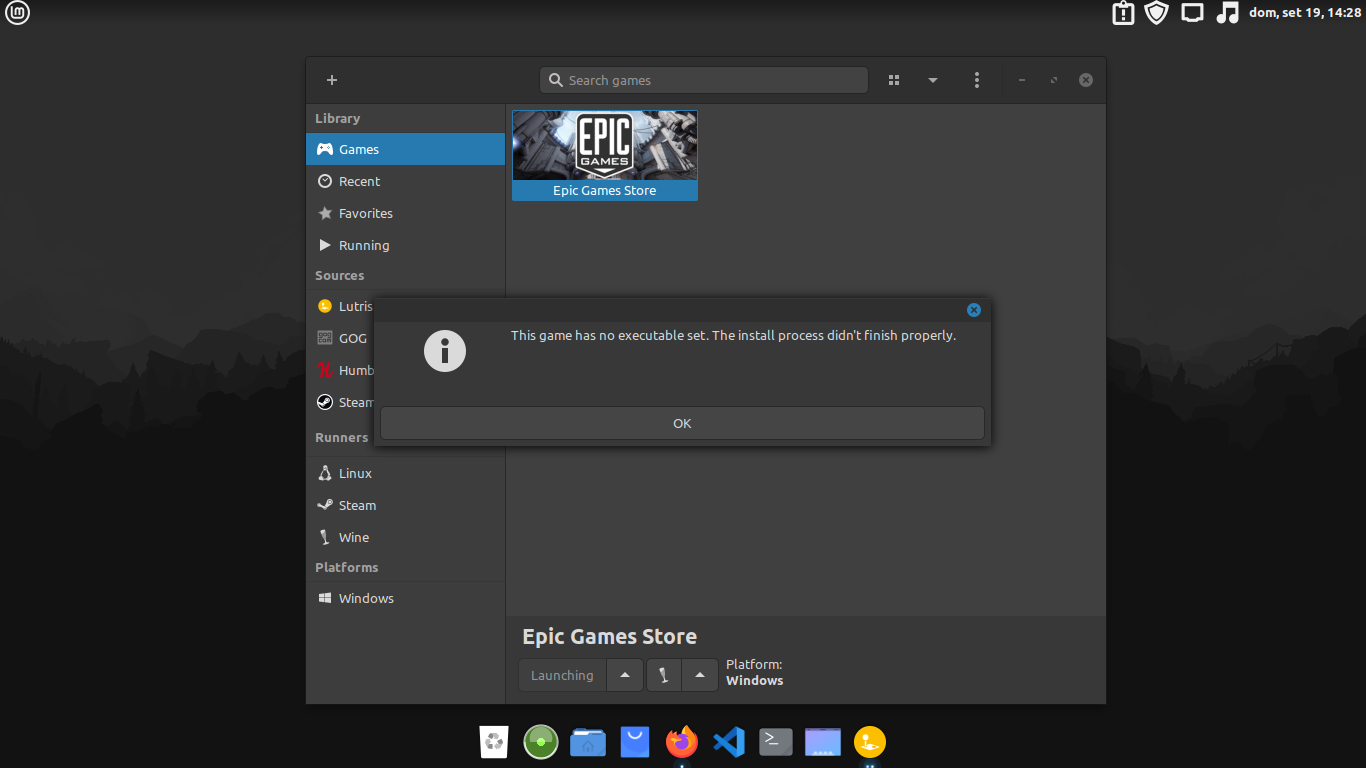Select Linux runner

point(405,473)
